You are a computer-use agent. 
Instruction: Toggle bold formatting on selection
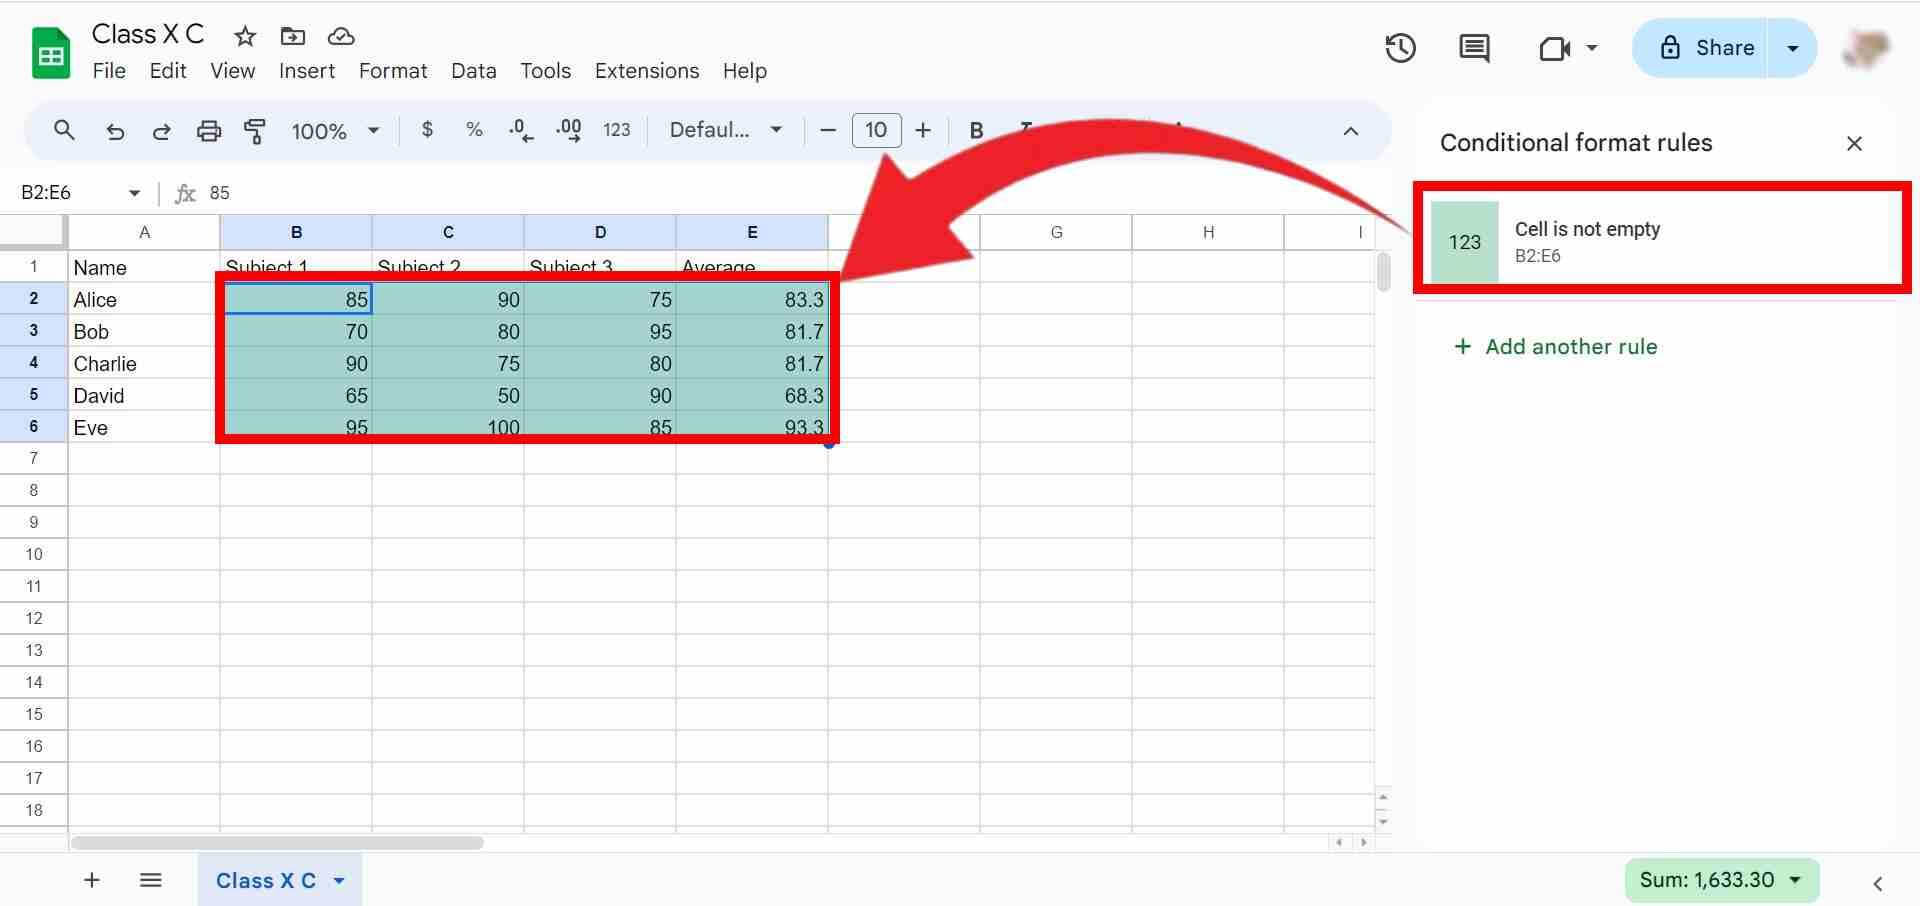click(975, 130)
